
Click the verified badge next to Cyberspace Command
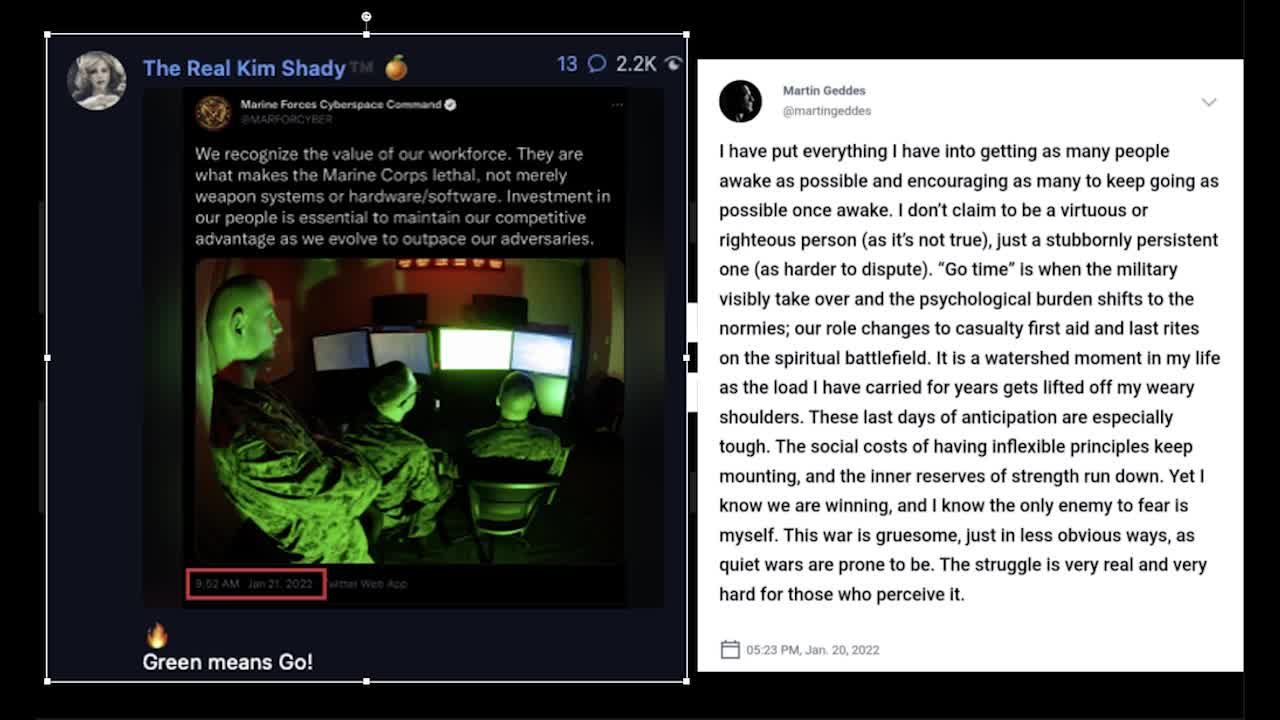click(450, 104)
